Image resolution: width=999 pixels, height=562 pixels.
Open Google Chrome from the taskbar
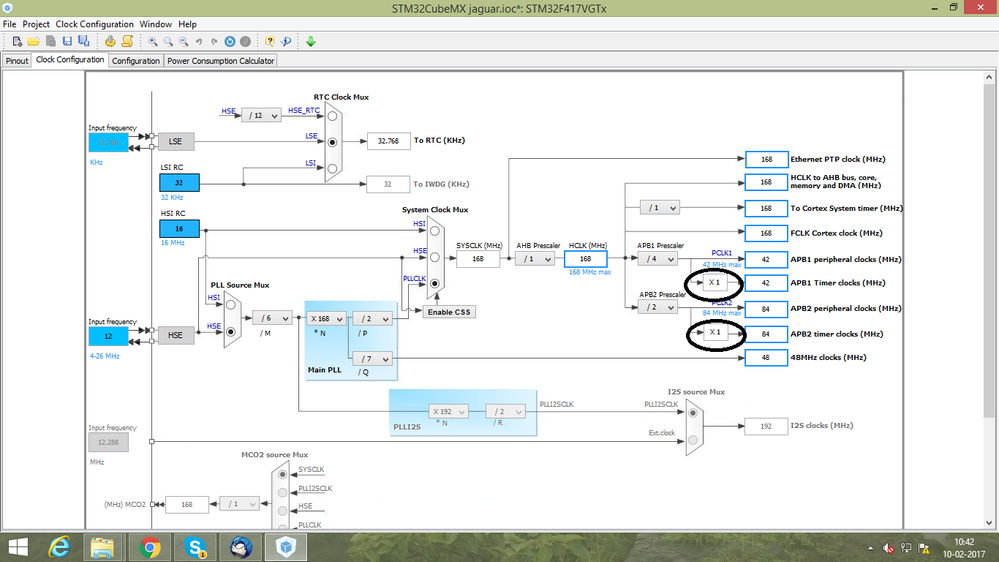click(150, 547)
